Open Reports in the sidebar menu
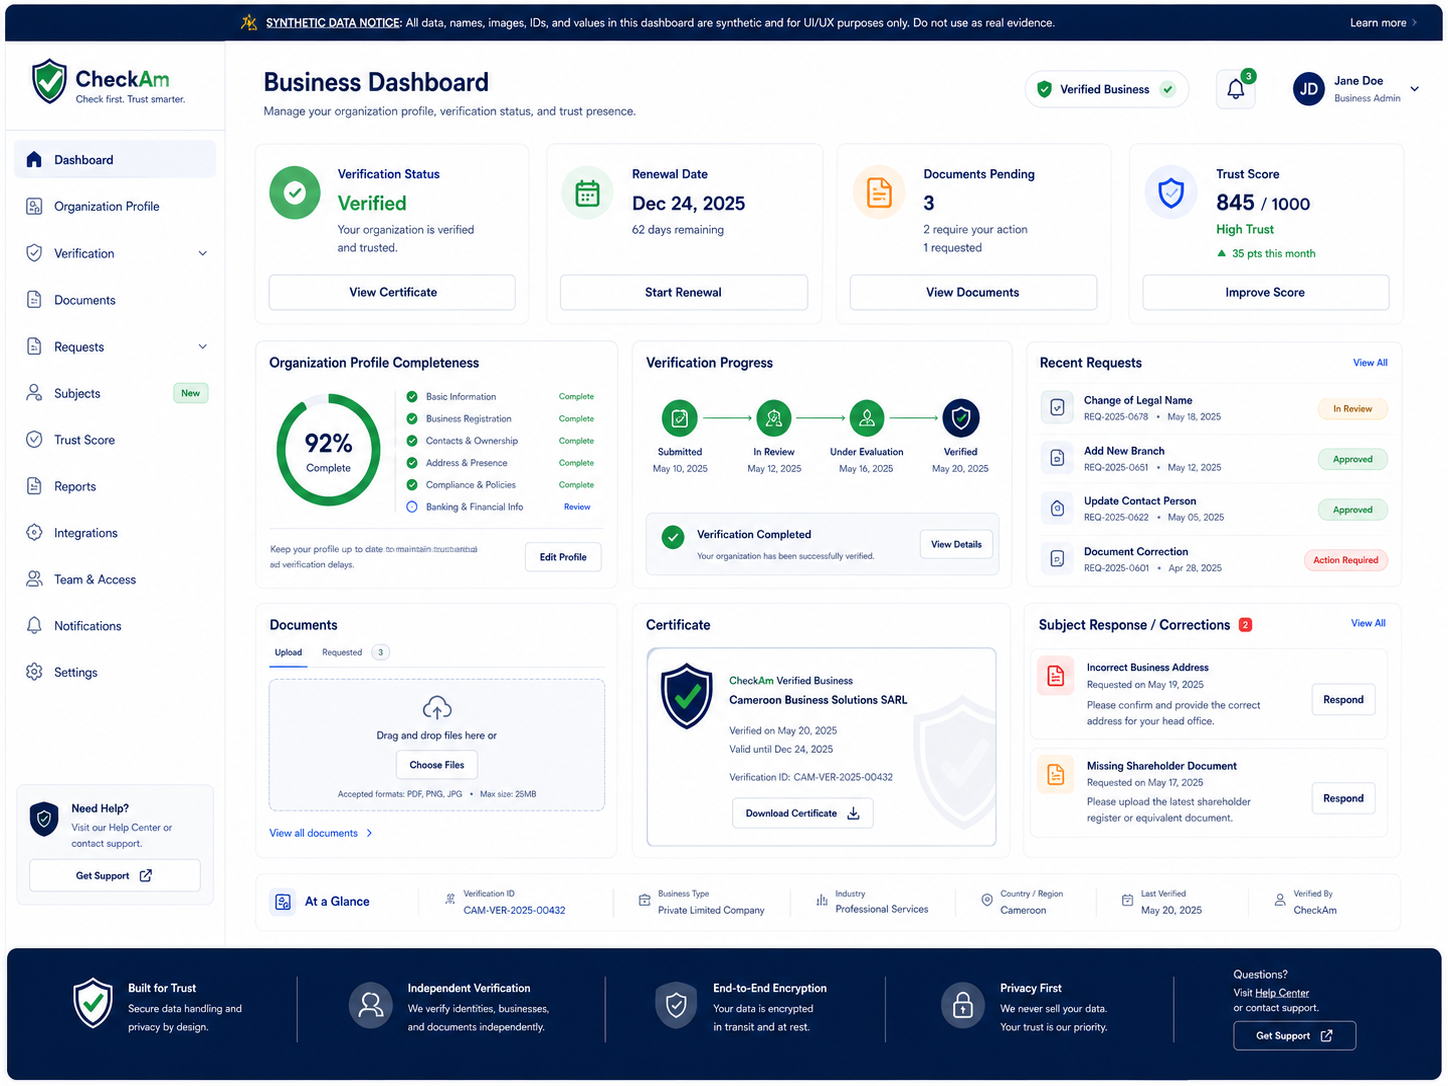This screenshot has width=1448, height=1086. coord(115,486)
